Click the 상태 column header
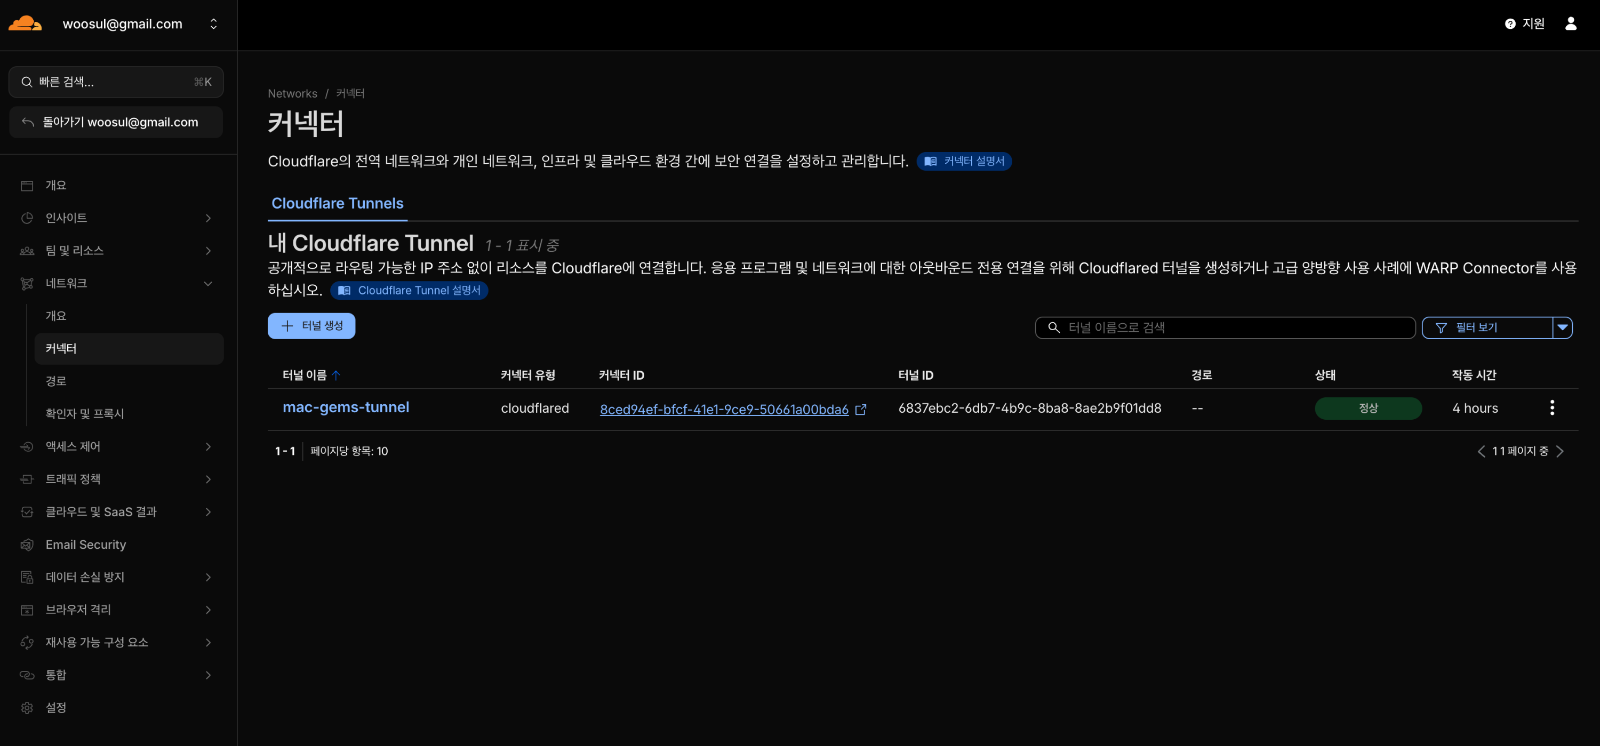Screen dimensions: 1600x746 (x=1325, y=376)
